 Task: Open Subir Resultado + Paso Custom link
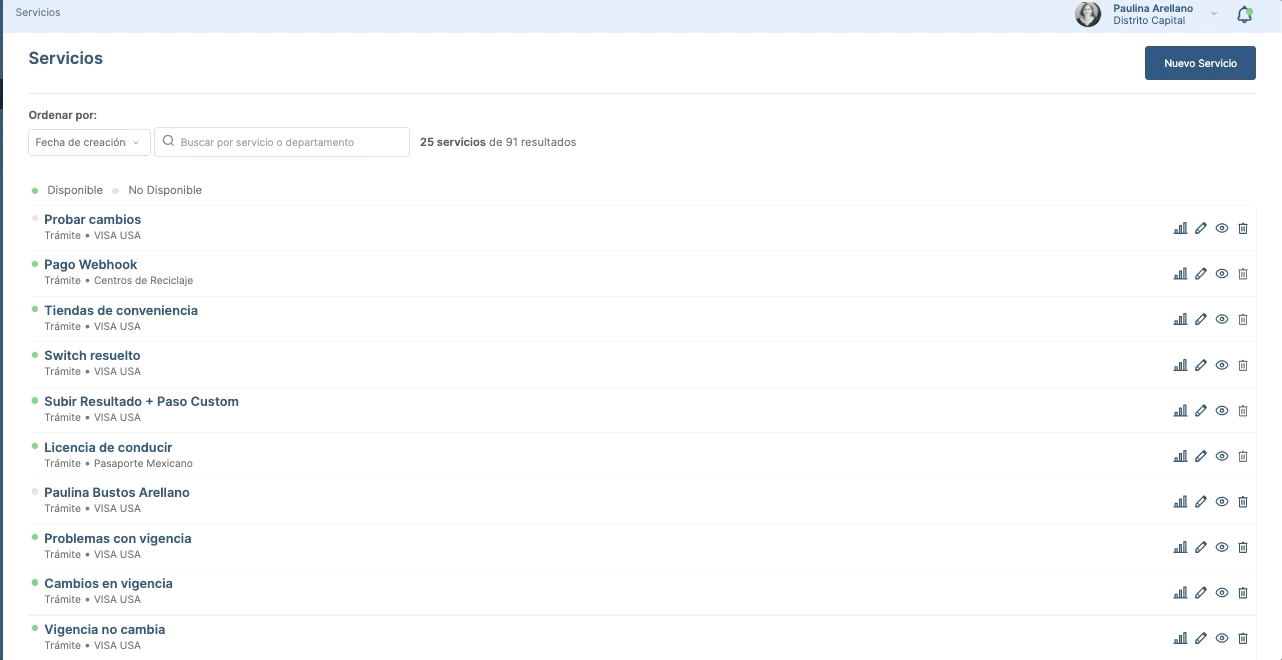click(141, 401)
